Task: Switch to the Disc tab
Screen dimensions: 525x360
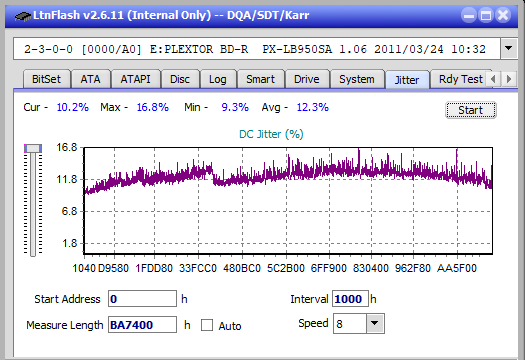Action: point(180,79)
